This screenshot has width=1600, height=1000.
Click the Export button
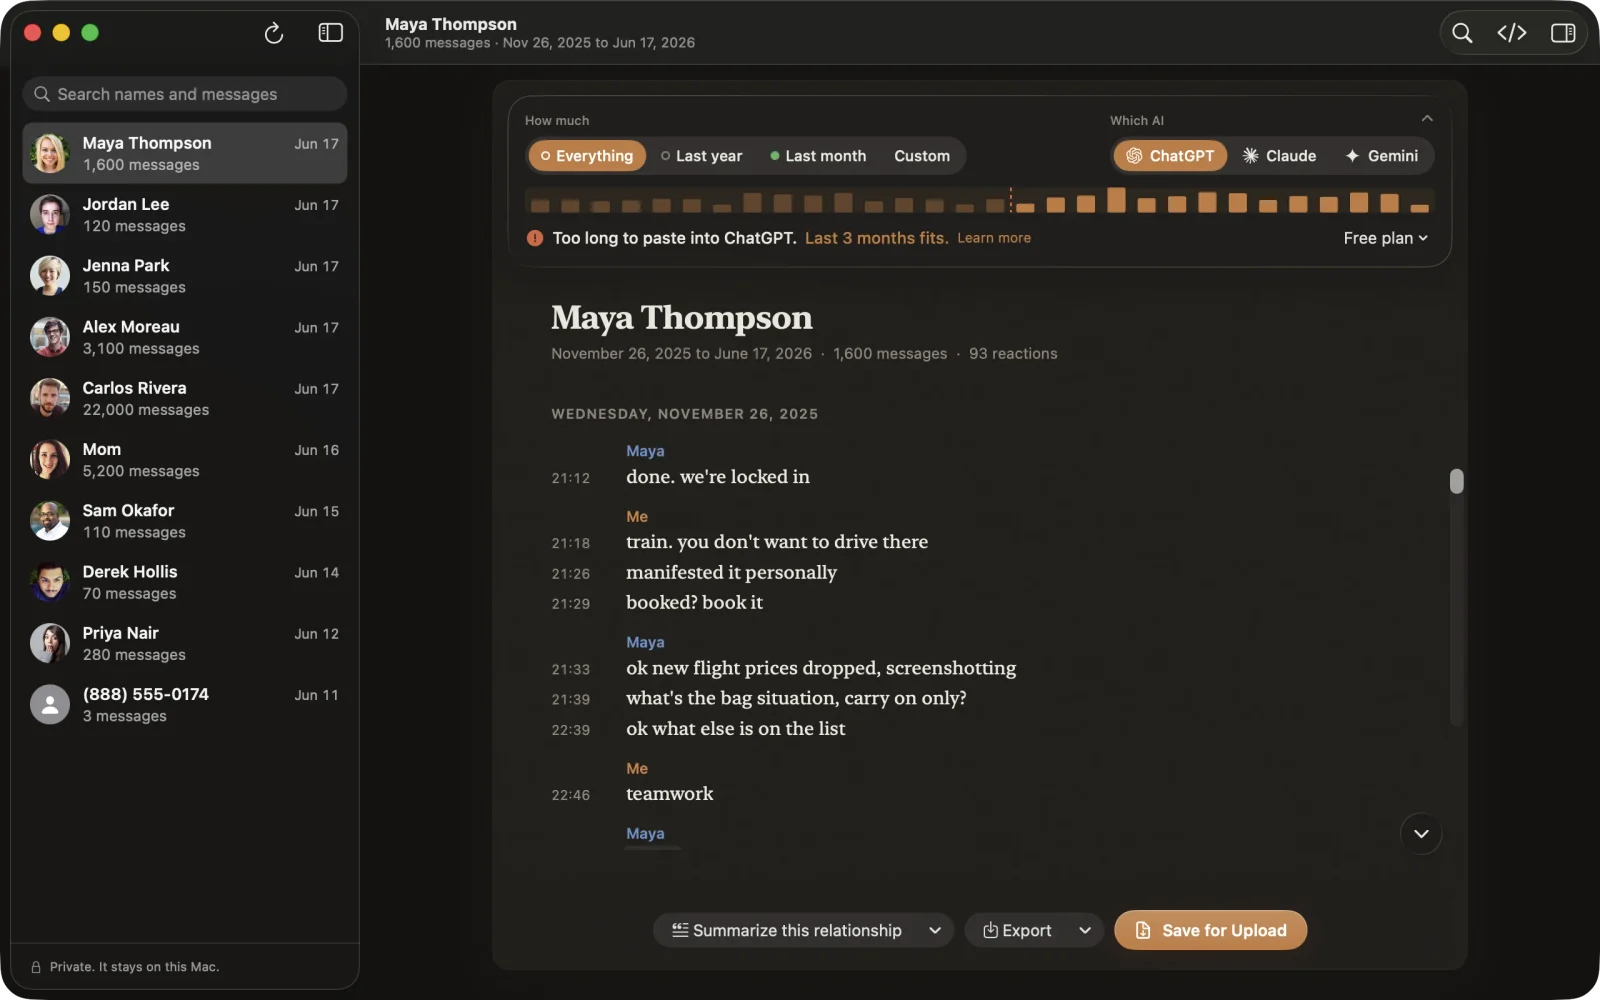click(x=1017, y=930)
